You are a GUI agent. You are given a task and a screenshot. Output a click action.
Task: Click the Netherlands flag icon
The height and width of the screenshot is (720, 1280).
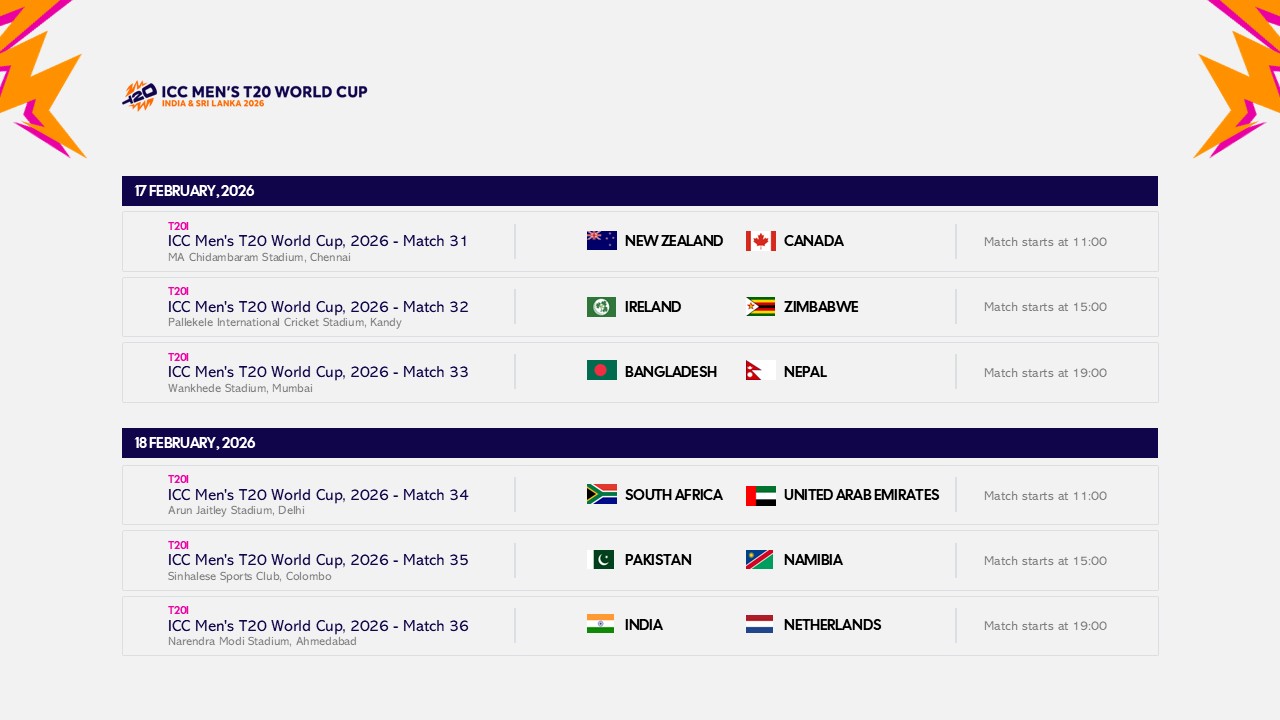coord(760,624)
